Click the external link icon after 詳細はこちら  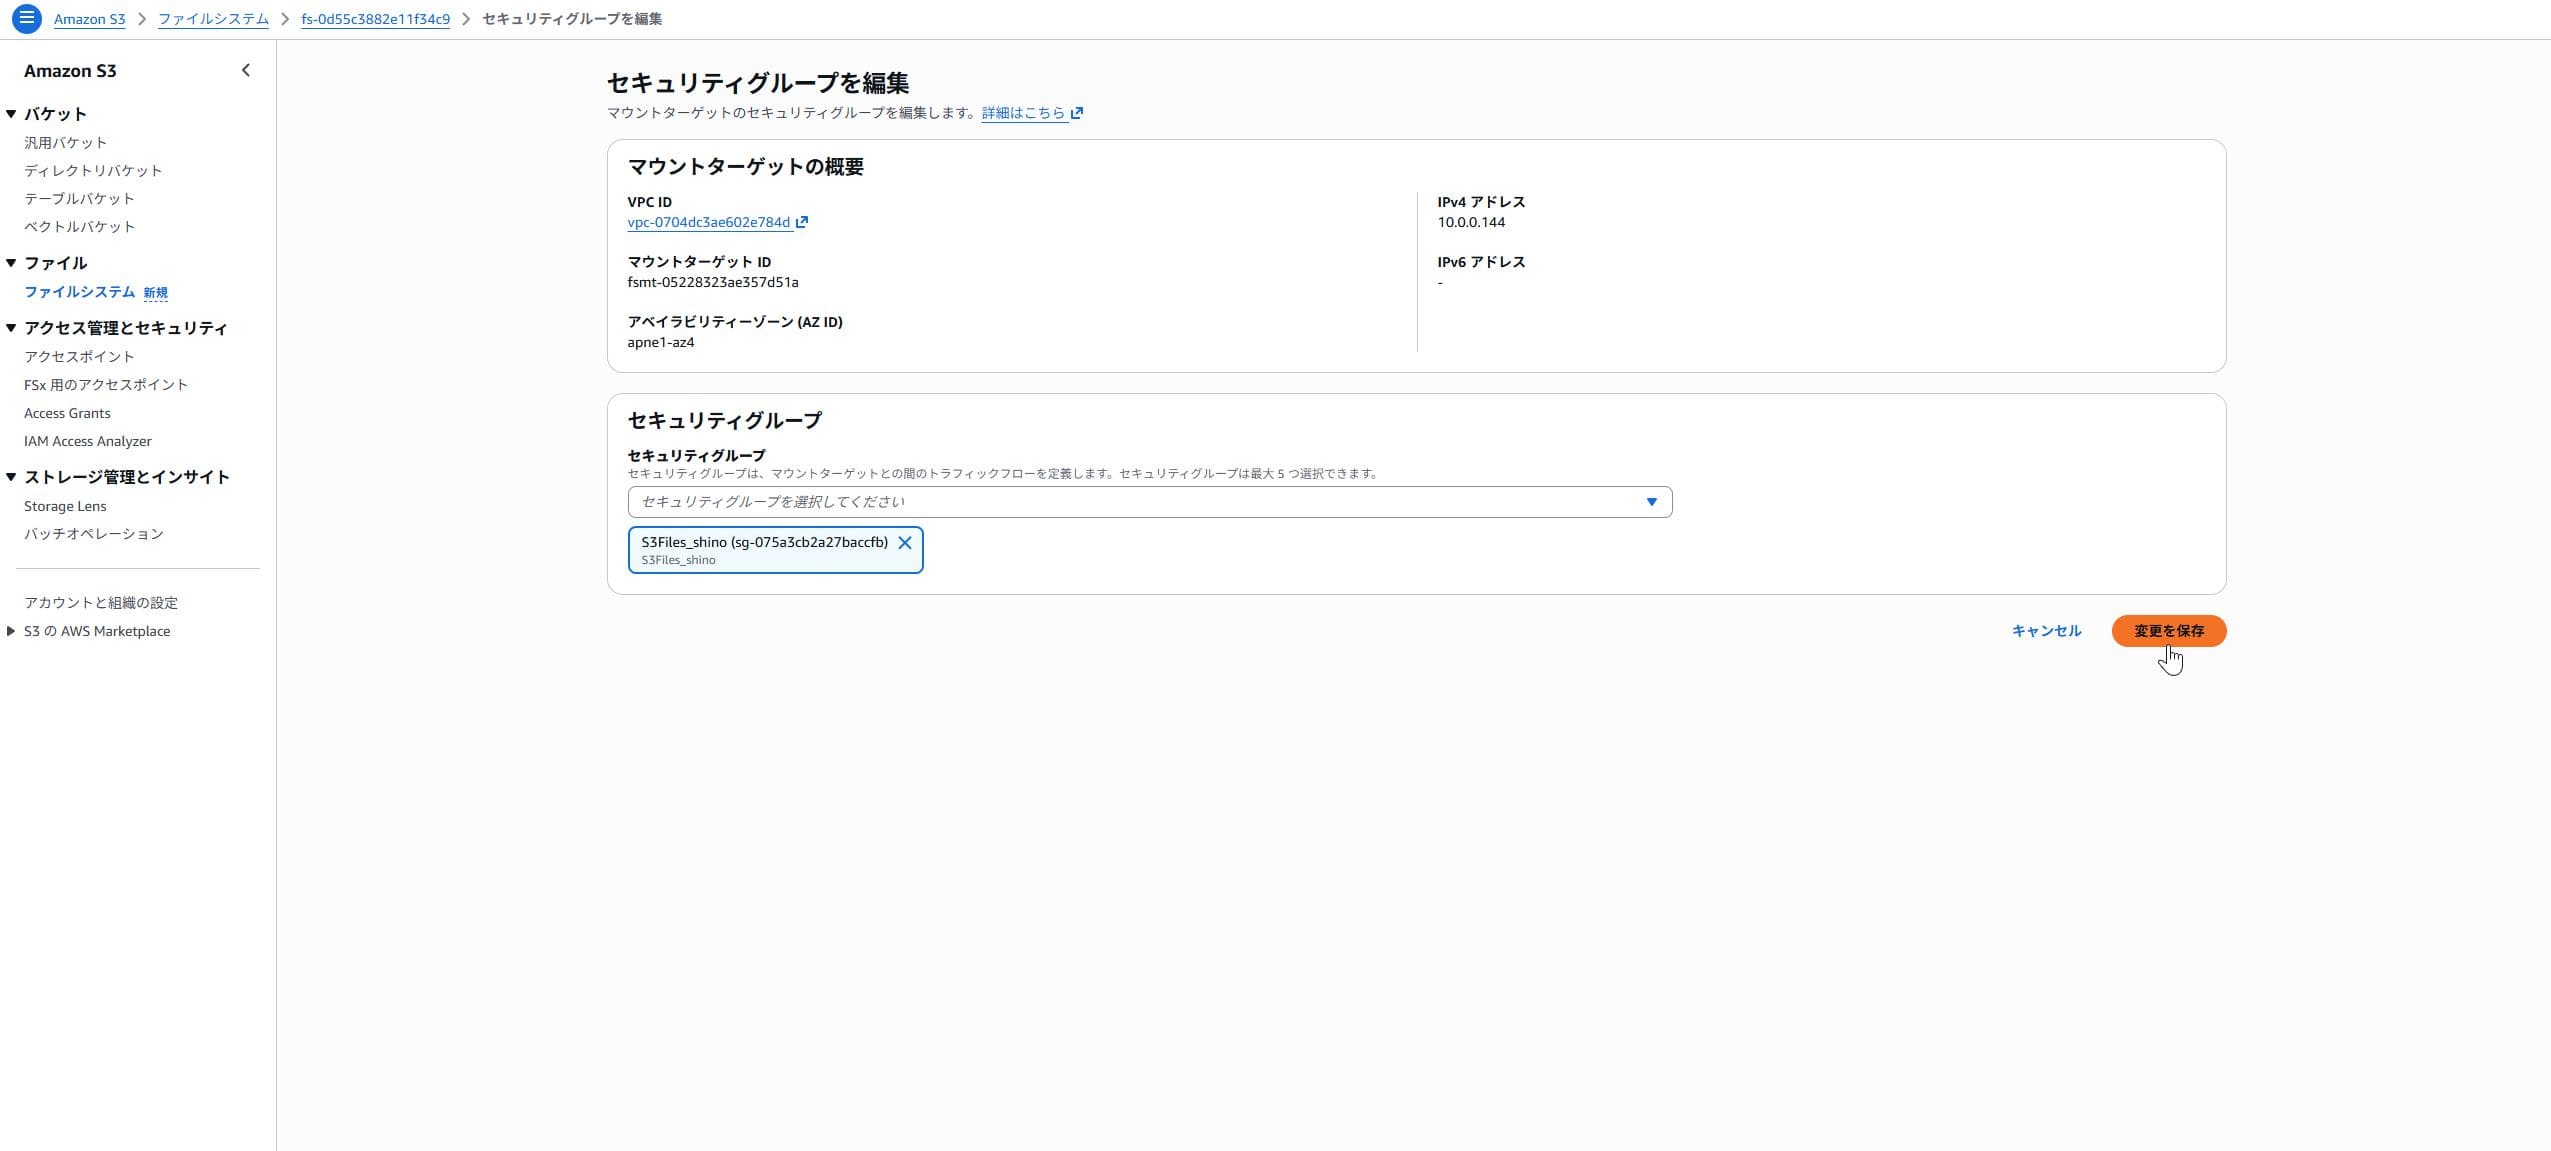click(x=1077, y=112)
